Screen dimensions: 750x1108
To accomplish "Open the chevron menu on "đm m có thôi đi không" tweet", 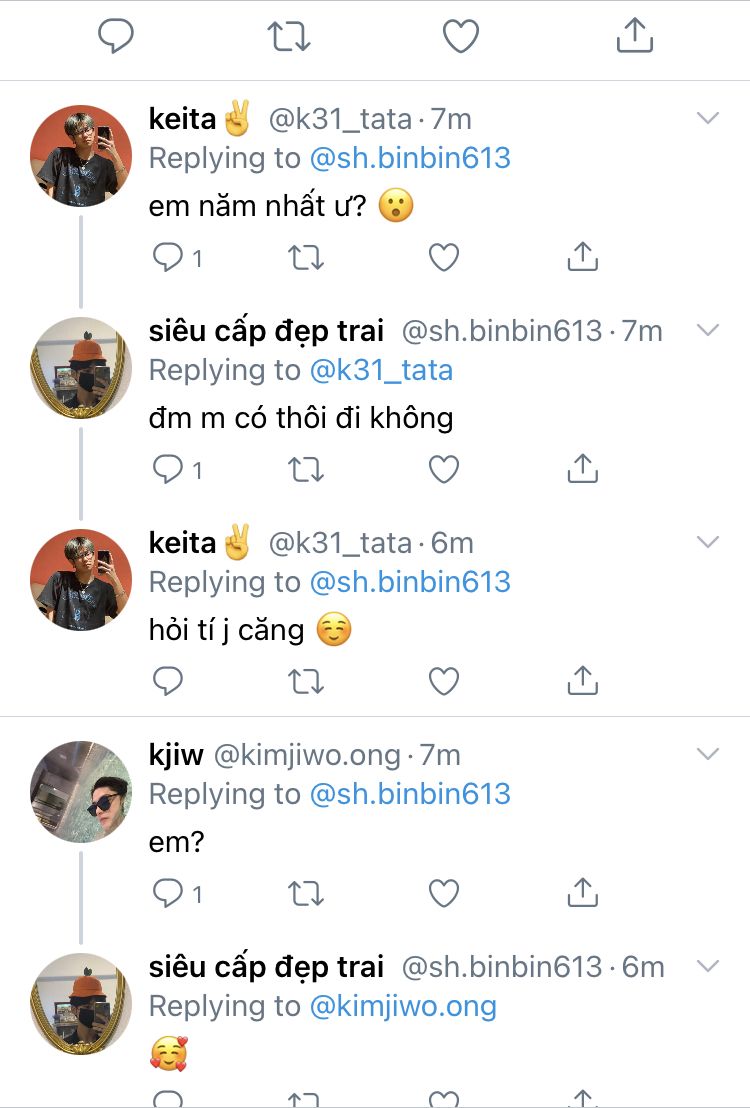I will pos(708,330).
